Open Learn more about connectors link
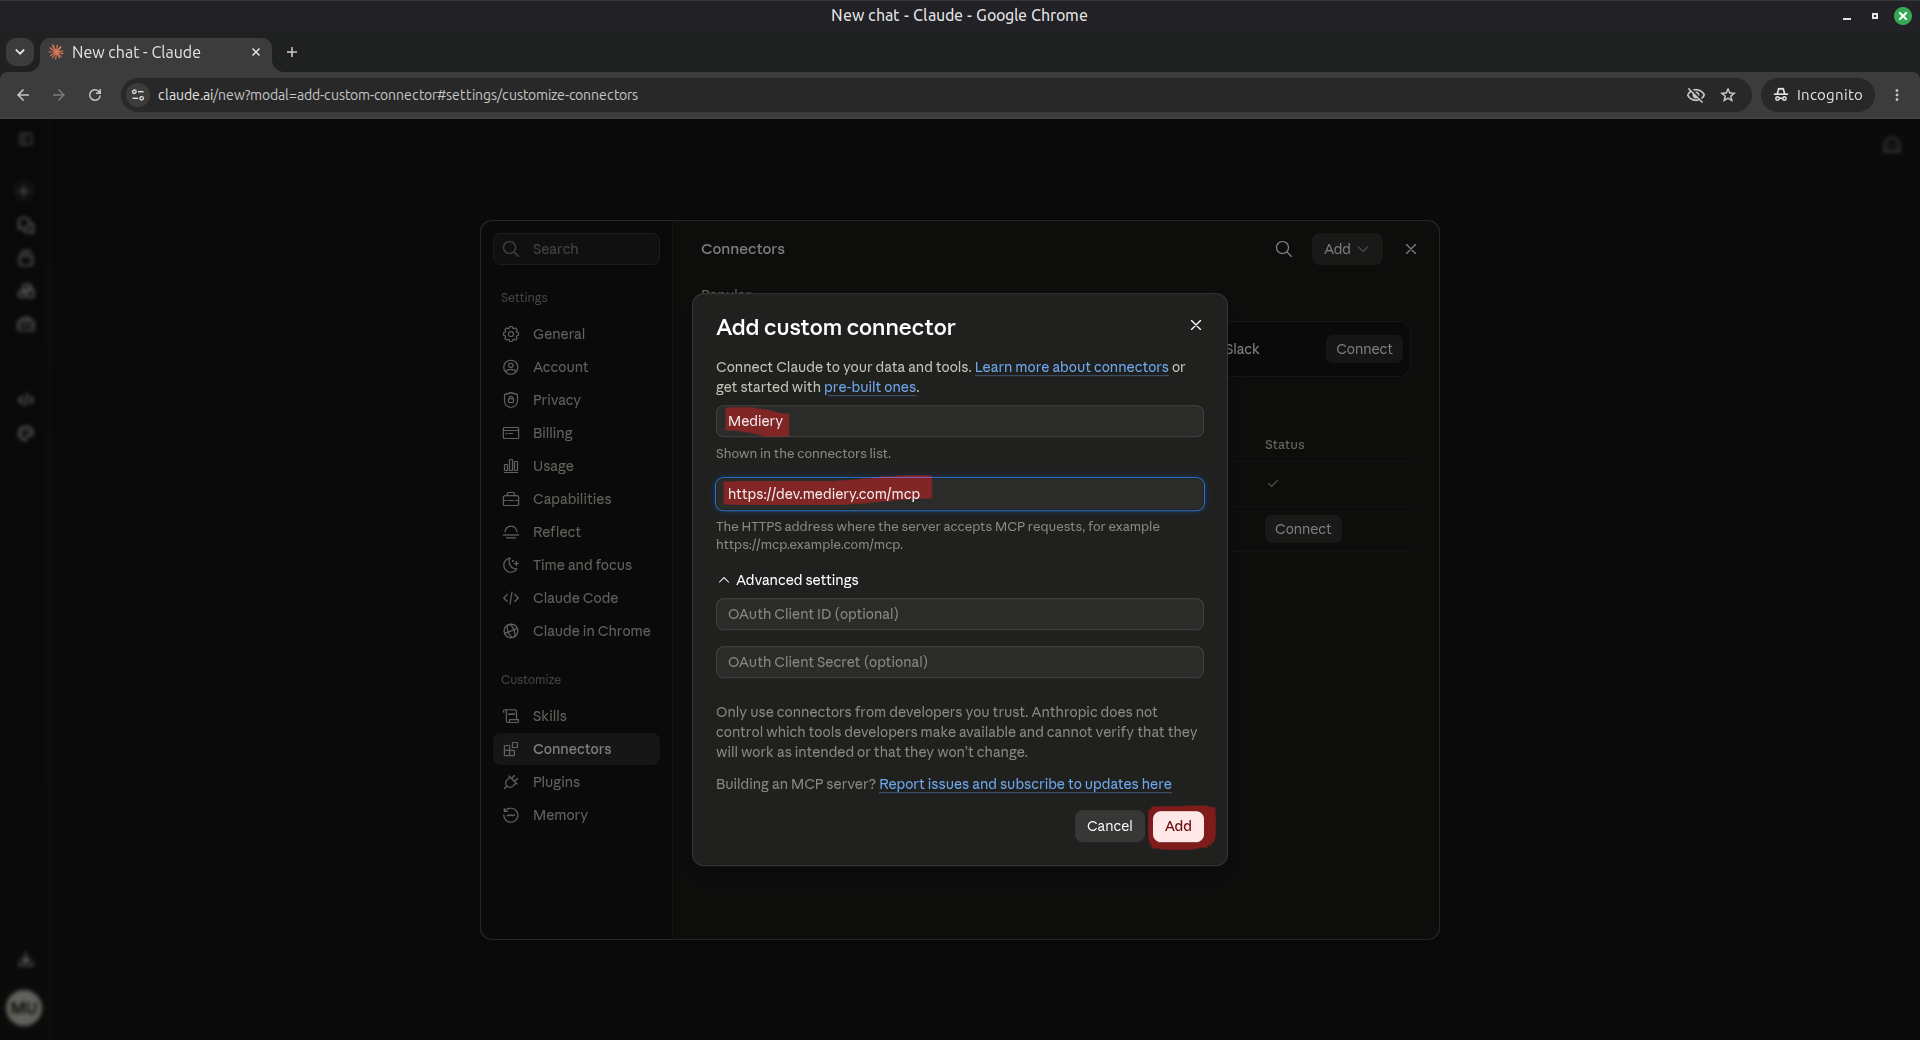1920x1040 pixels. click(x=1071, y=367)
